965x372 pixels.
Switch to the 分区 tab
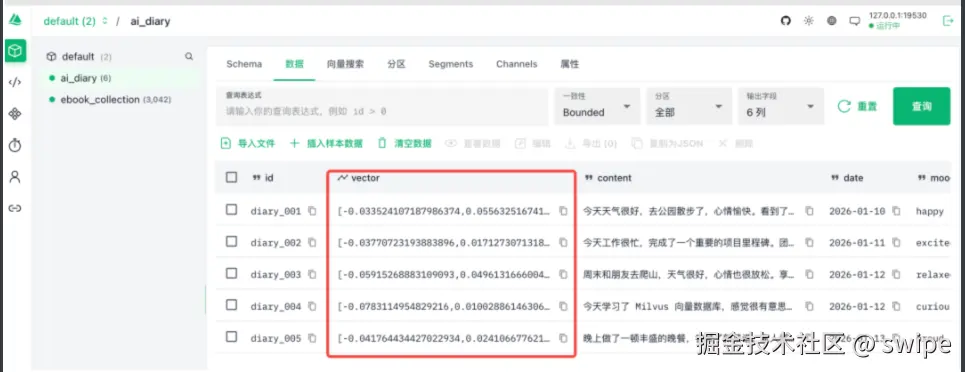[x=396, y=64]
